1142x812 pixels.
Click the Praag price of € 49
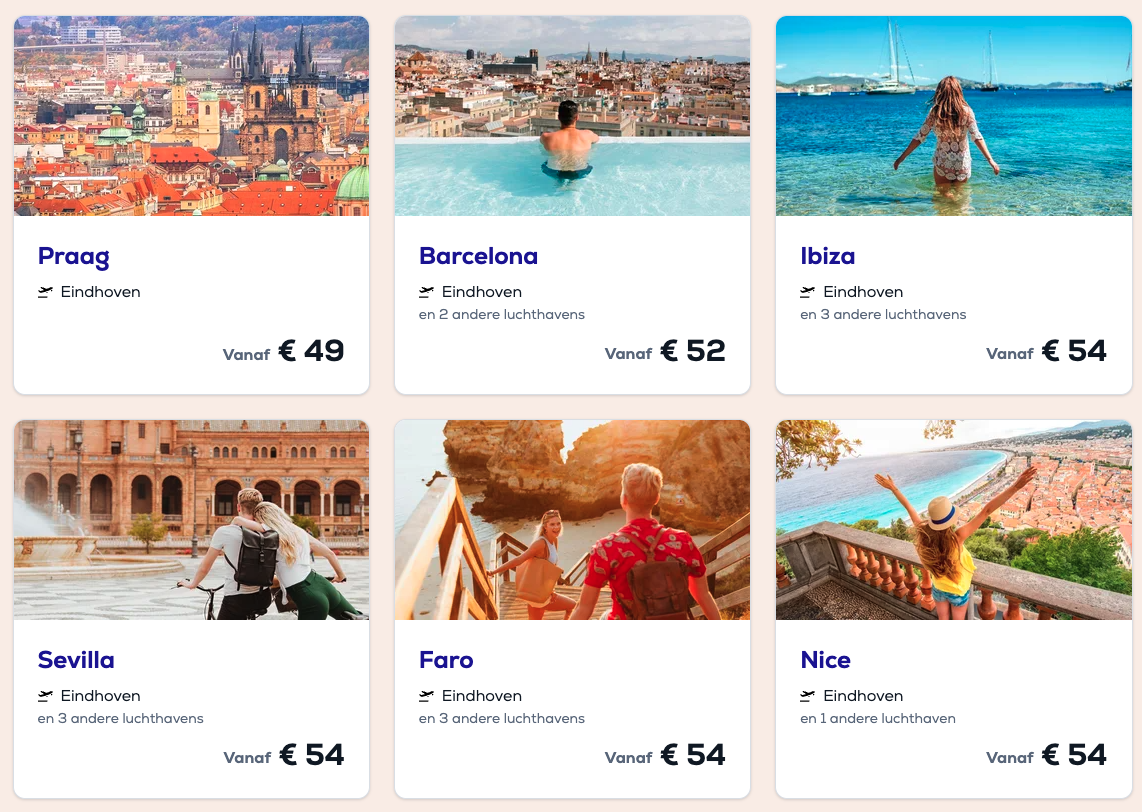tap(311, 351)
